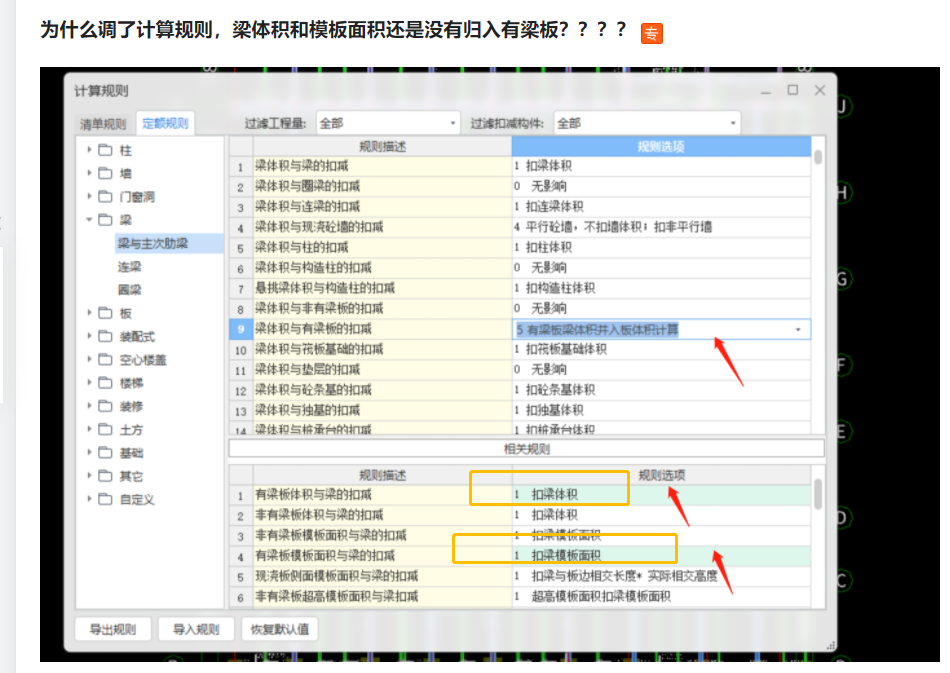This screenshot has height=673, width=950.
Task: Select row 梁体积与砼条基的扣减
Action: click(382, 390)
